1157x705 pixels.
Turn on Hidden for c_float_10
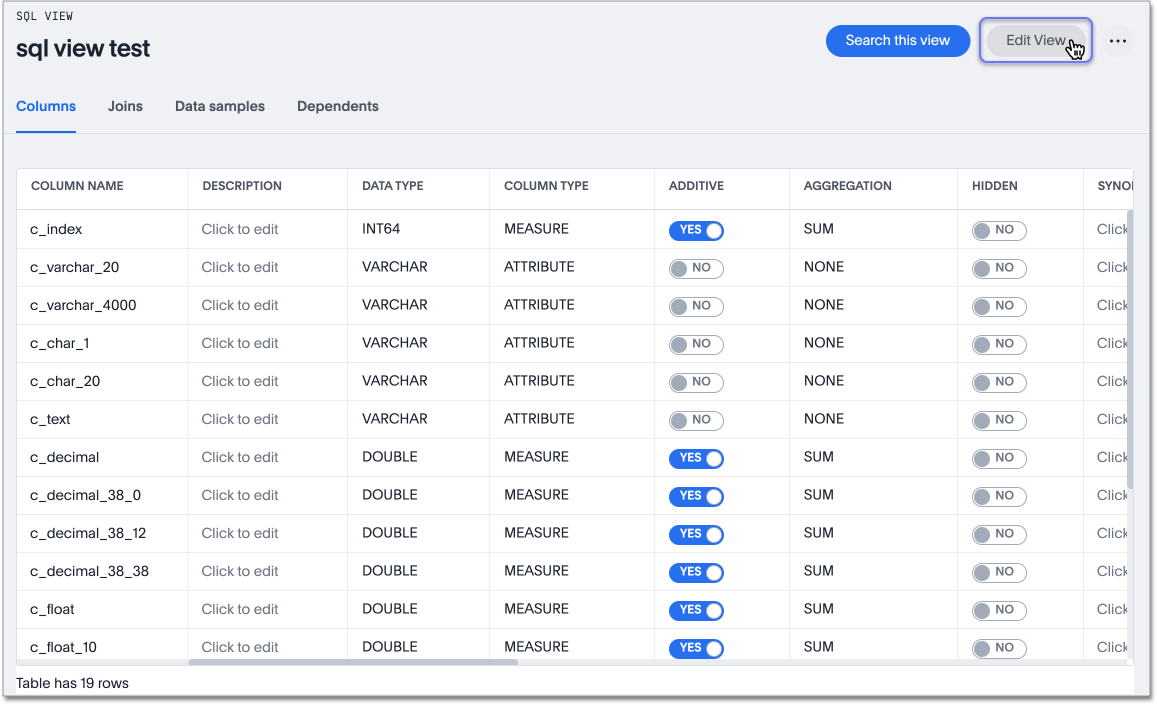pos(998,648)
